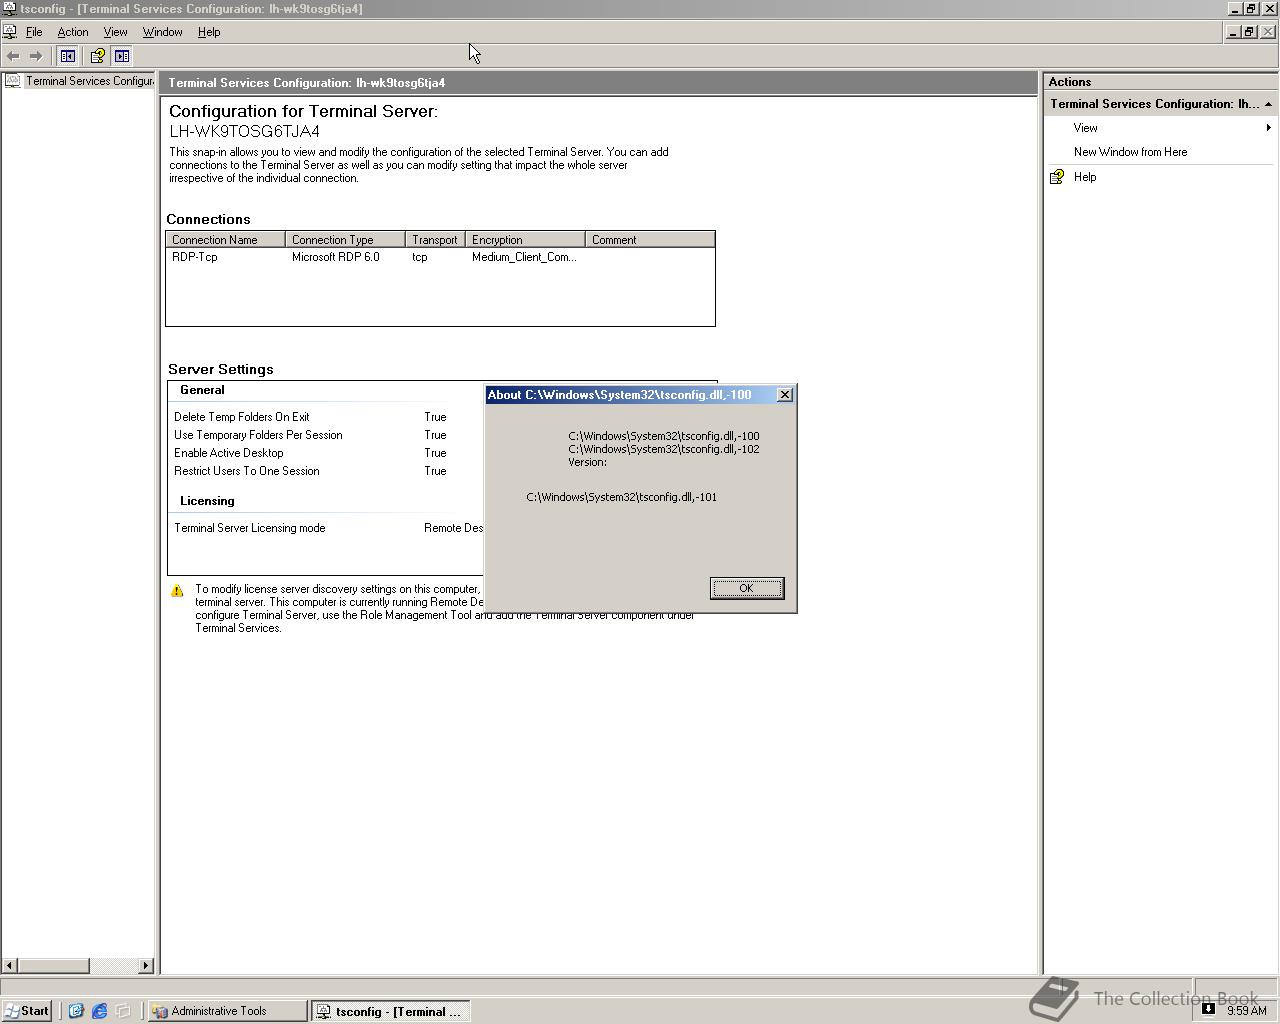Select Use Temporary Folders Per Session setting
The width and height of the screenshot is (1280, 1024).
click(258, 435)
